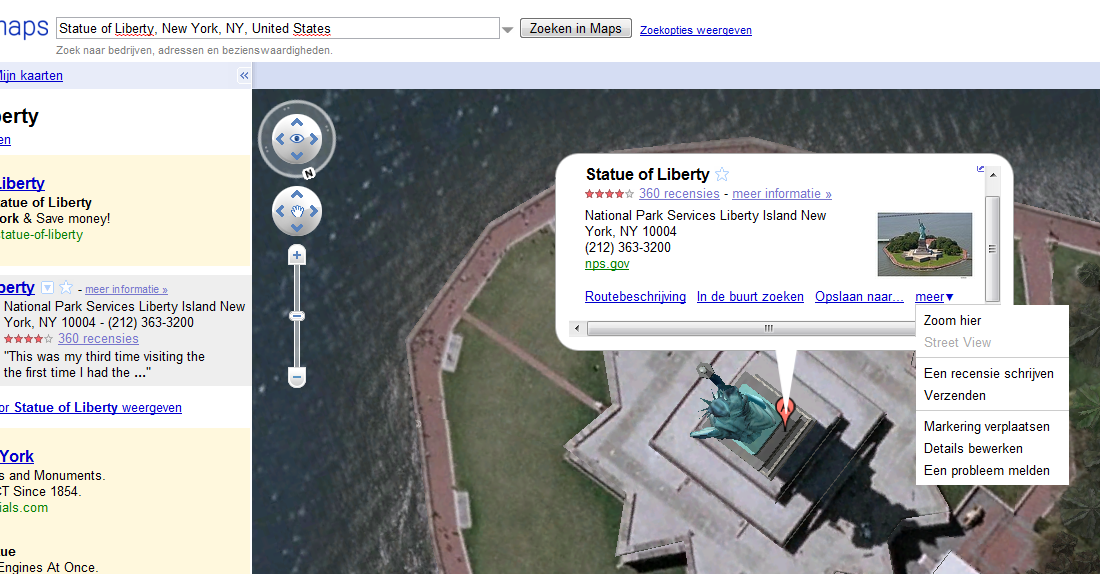Image resolution: width=1100 pixels, height=574 pixels.
Task: Pan map up with hand control arrow
Action: click(x=297, y=194)
